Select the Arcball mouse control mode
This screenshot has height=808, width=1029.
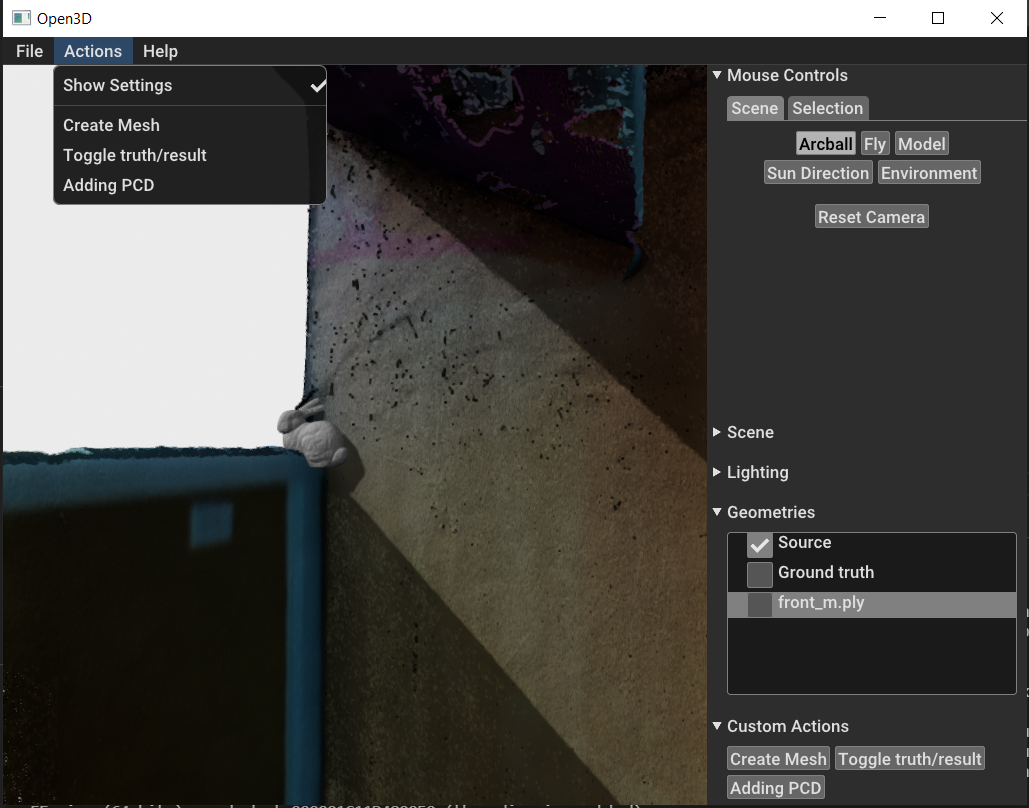point(825,143)
